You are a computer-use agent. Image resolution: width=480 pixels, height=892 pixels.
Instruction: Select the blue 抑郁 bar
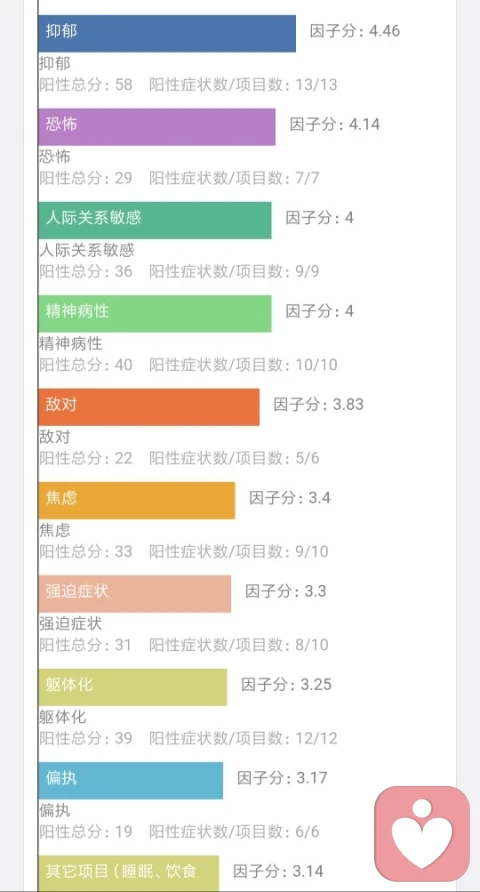tap(167, 34)
